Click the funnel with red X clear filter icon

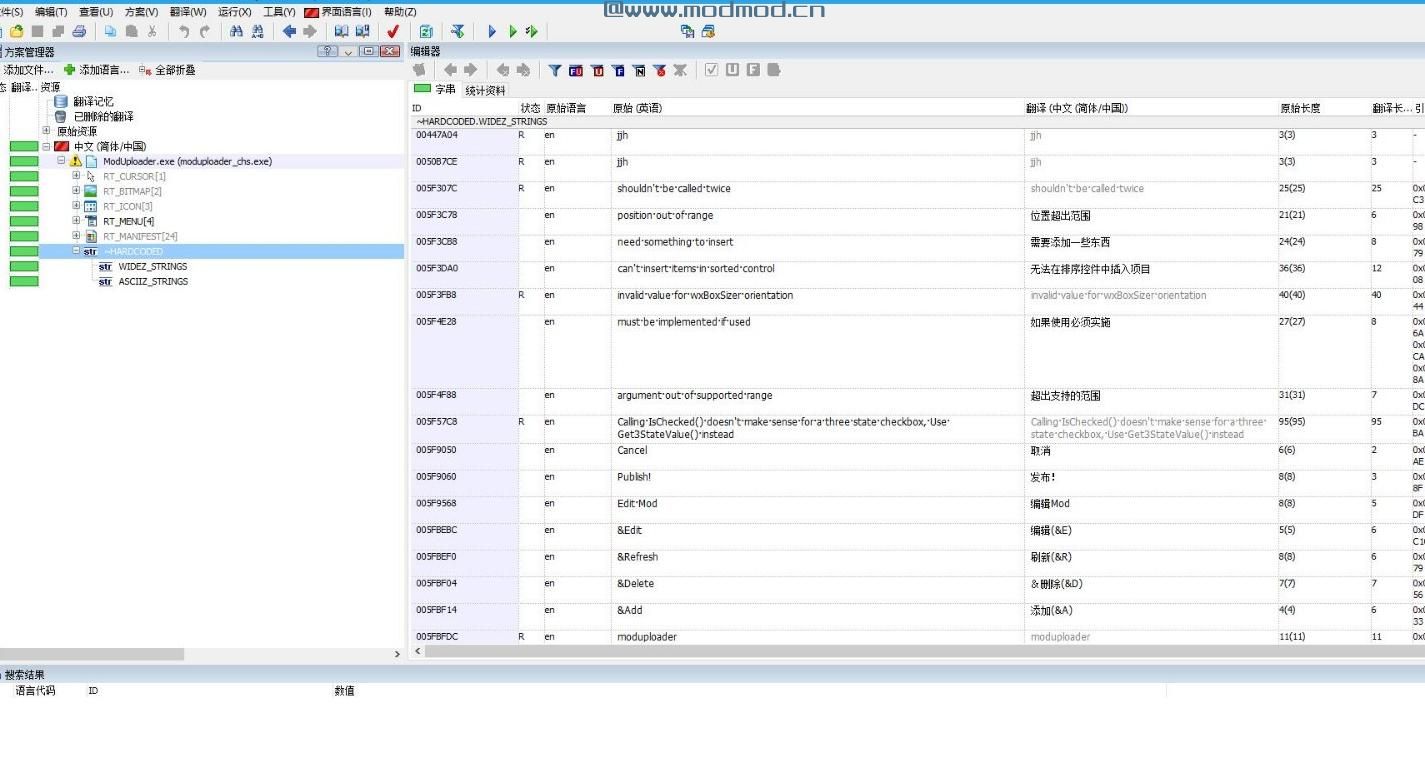click(x=660, y=70)
